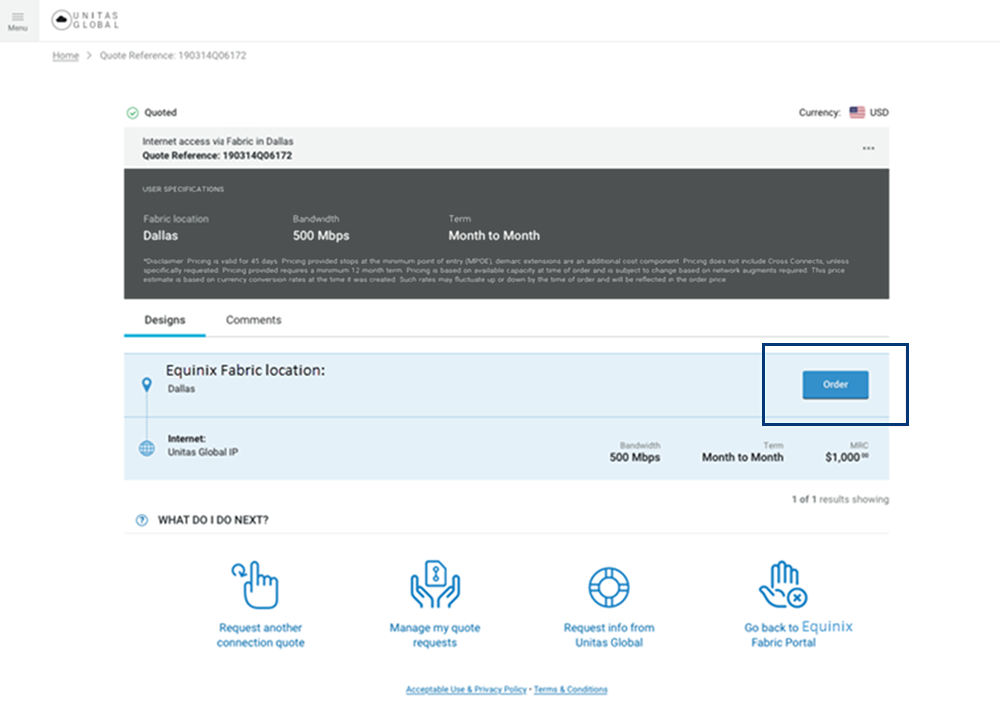1000x717 pixels.
Task: Click the Request another connection quote hand icon
Action: point(255,585)
